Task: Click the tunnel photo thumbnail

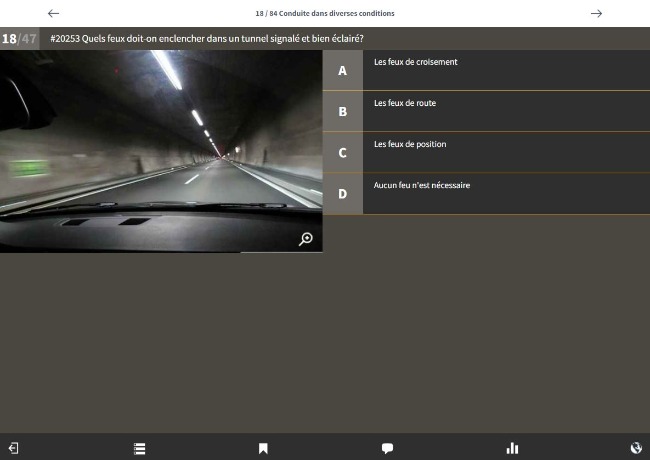Action: pyautogui.click(x=160, y=150)
